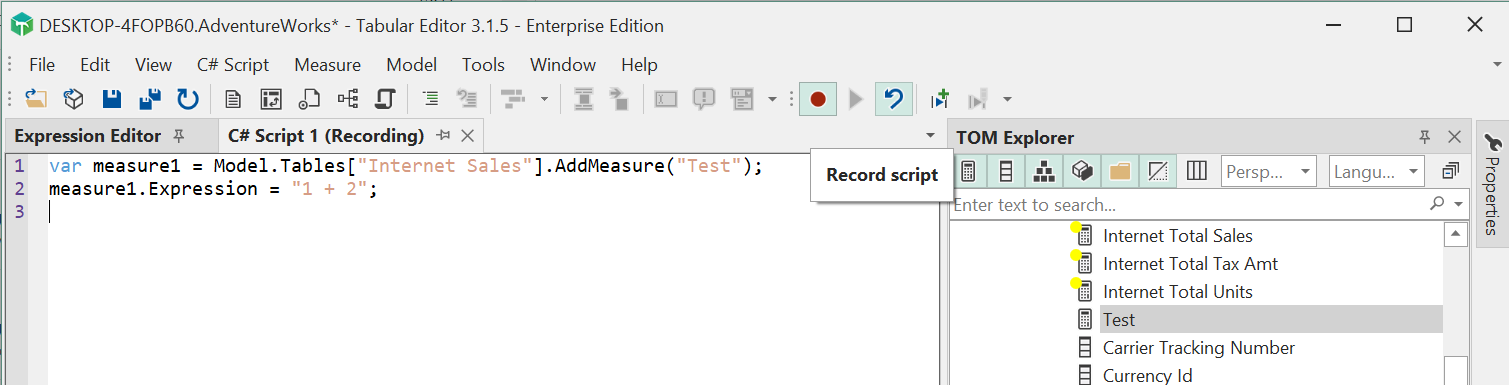Toggle hierarchies visibility in TOM Explorer
1509x385 pixels.
point(1044,171)
